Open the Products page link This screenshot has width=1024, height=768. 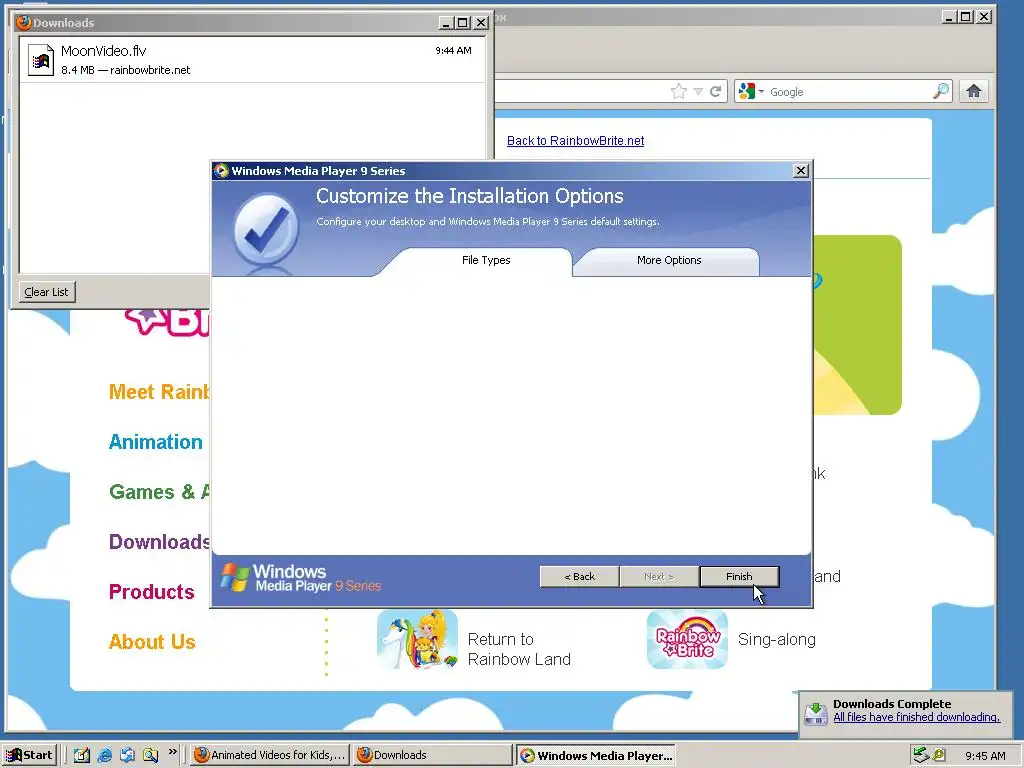pyautogui.click(x=152, y=592)
